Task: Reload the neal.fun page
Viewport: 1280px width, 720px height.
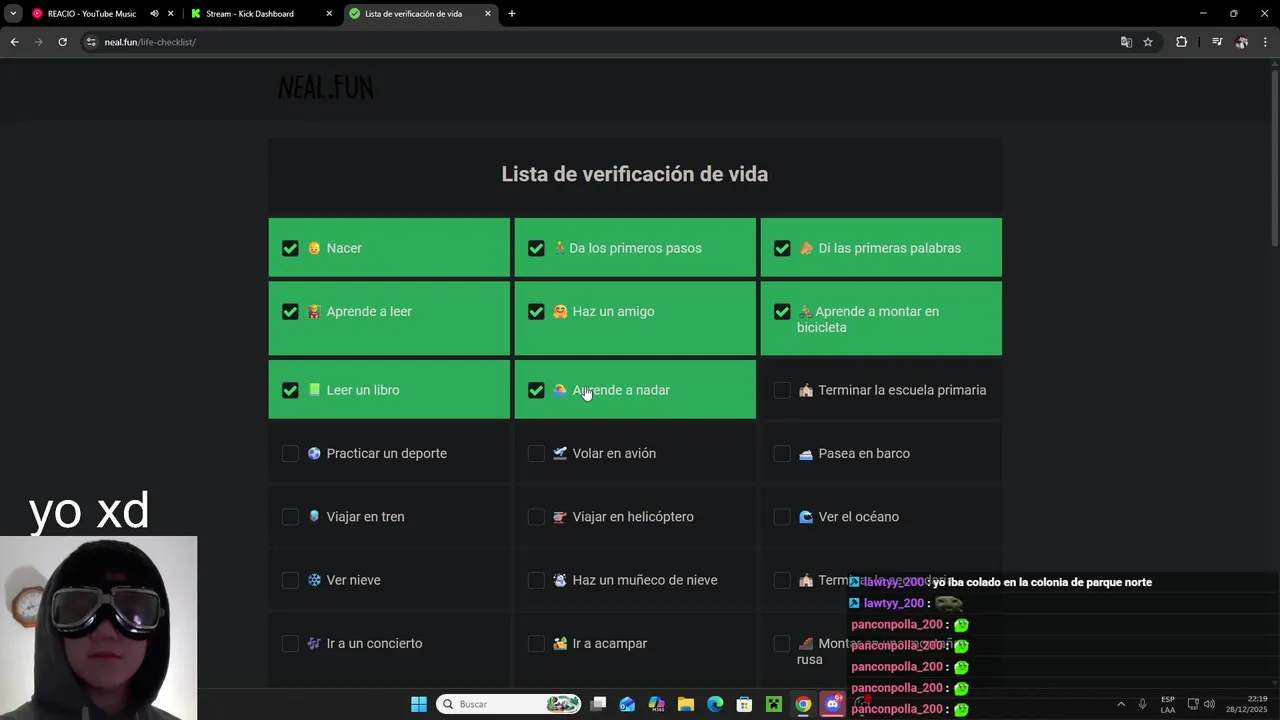Action: pos(62,42)
